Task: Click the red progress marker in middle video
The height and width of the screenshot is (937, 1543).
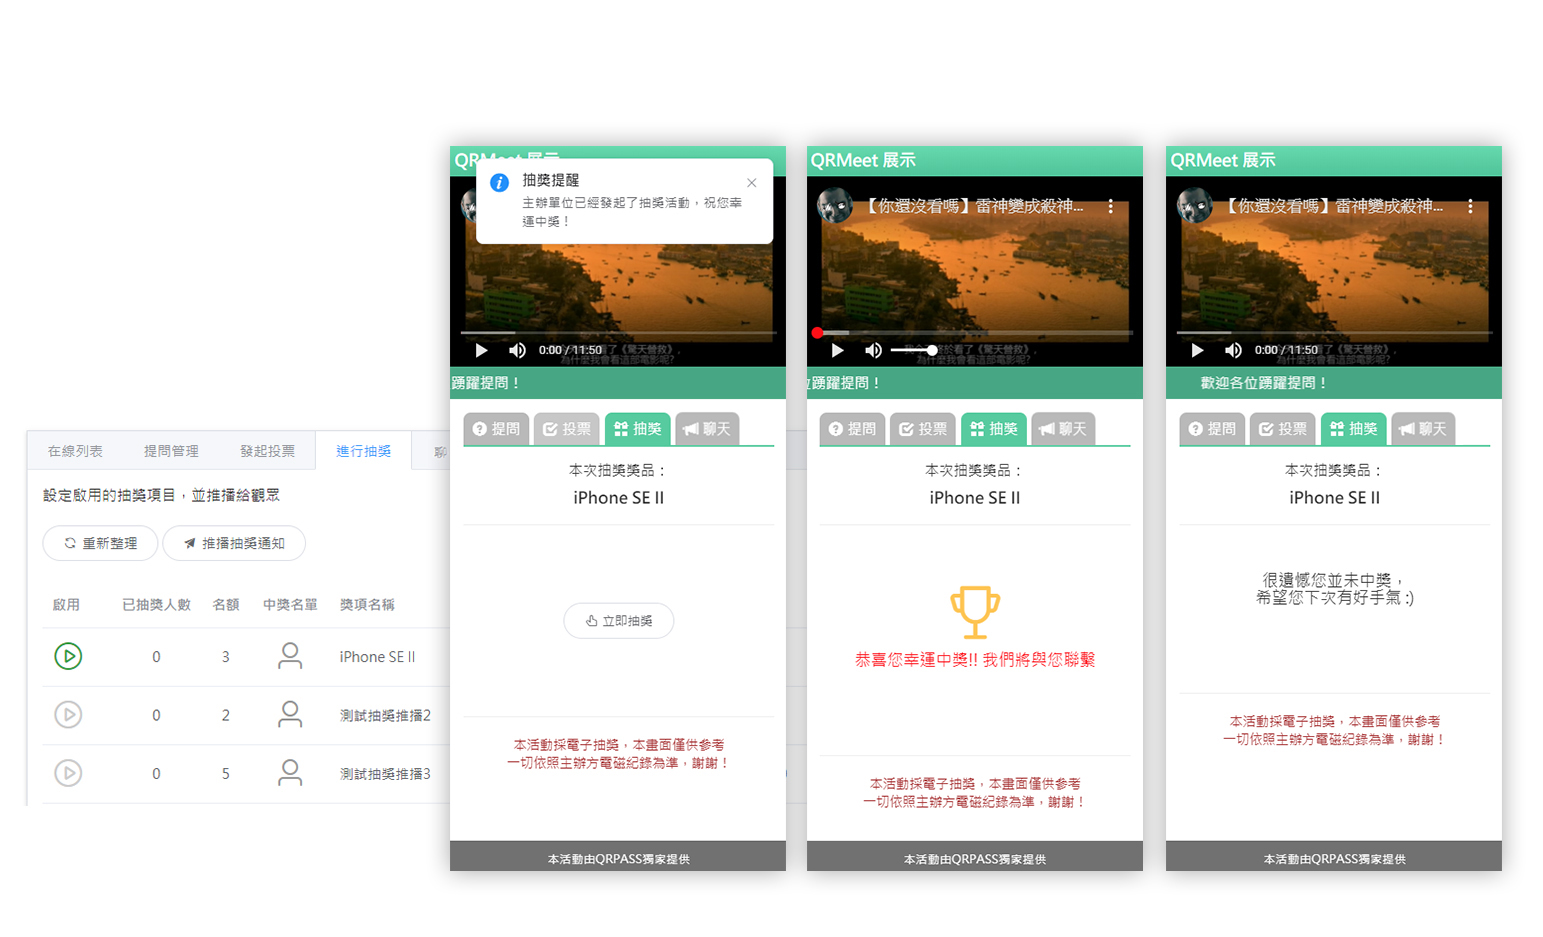Action: point(817,333)
